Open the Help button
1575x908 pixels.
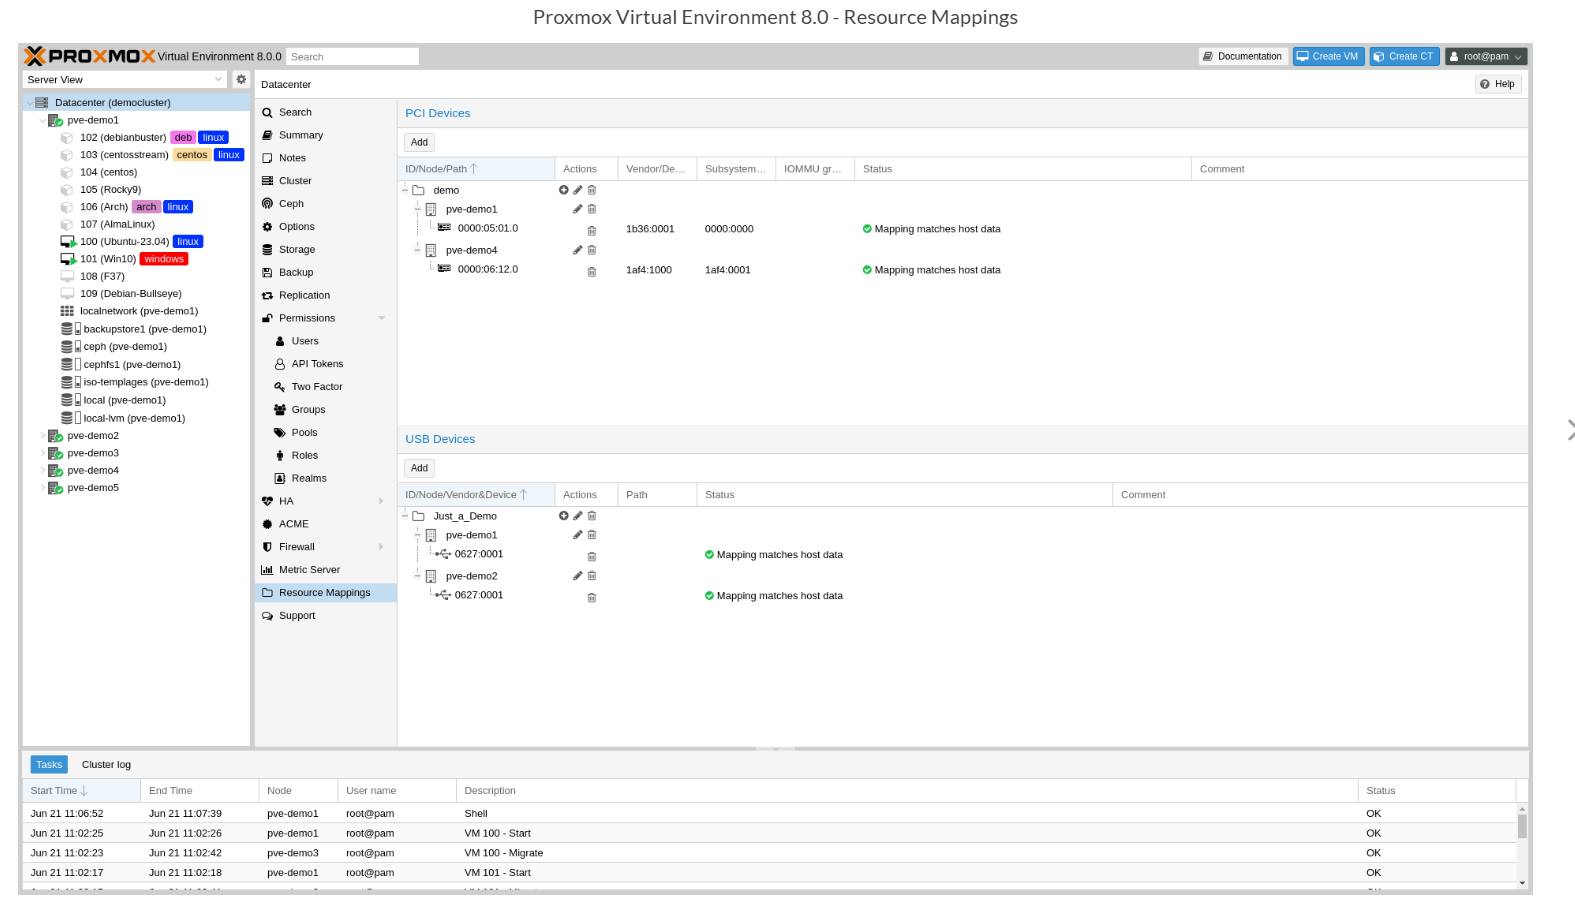click(1498, 84)
